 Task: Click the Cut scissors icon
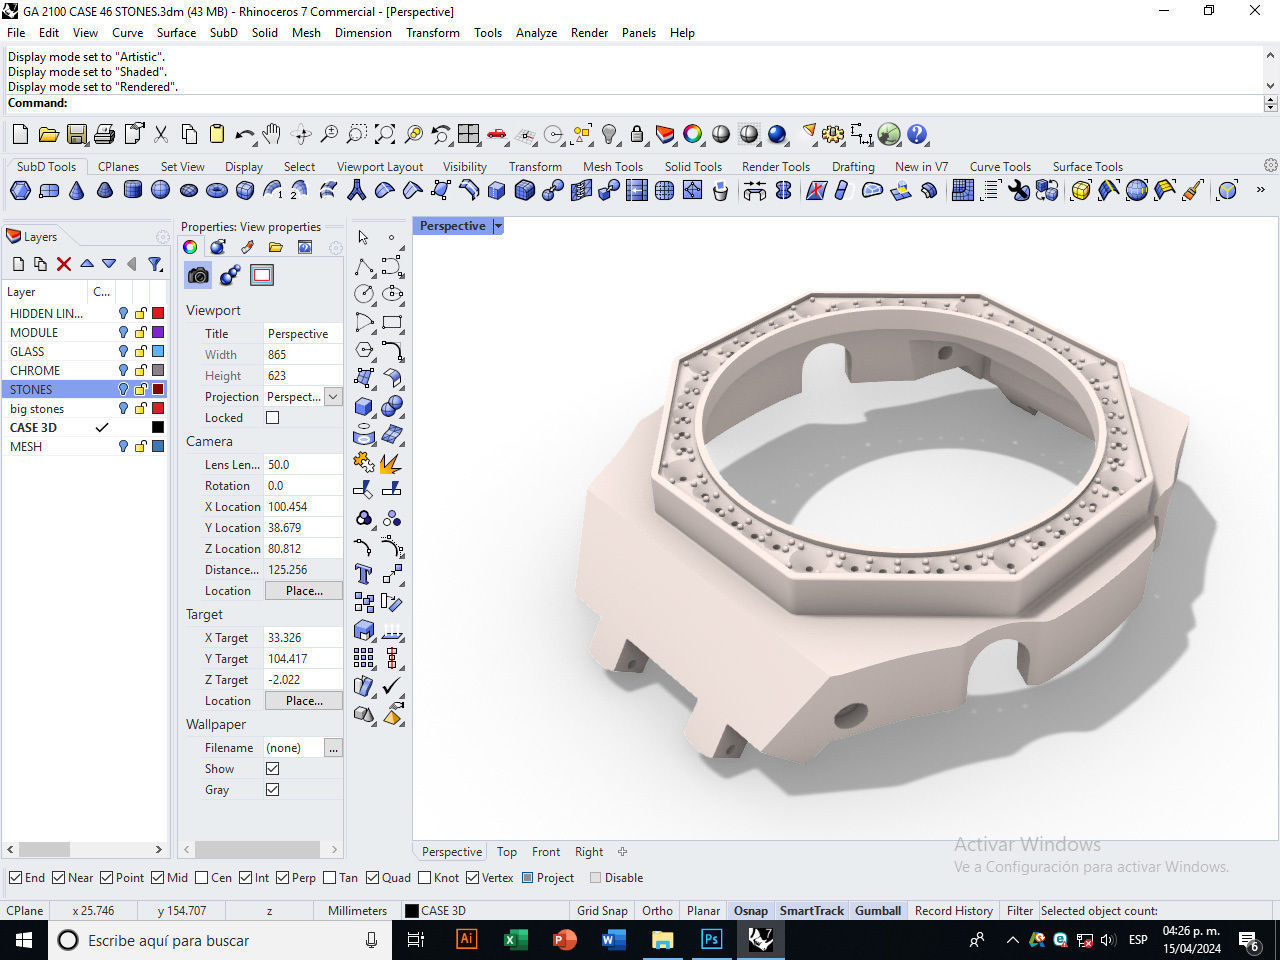(161, 134)
